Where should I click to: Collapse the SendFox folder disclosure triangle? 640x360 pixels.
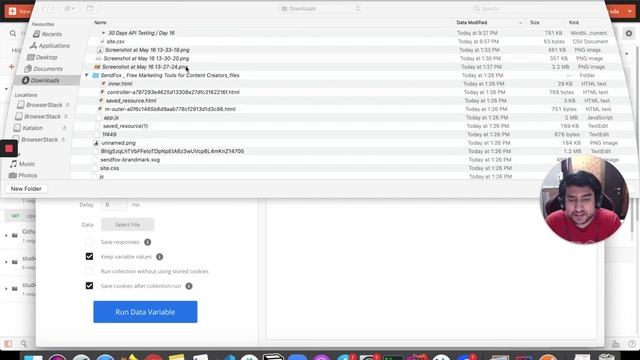pos(86,76)
